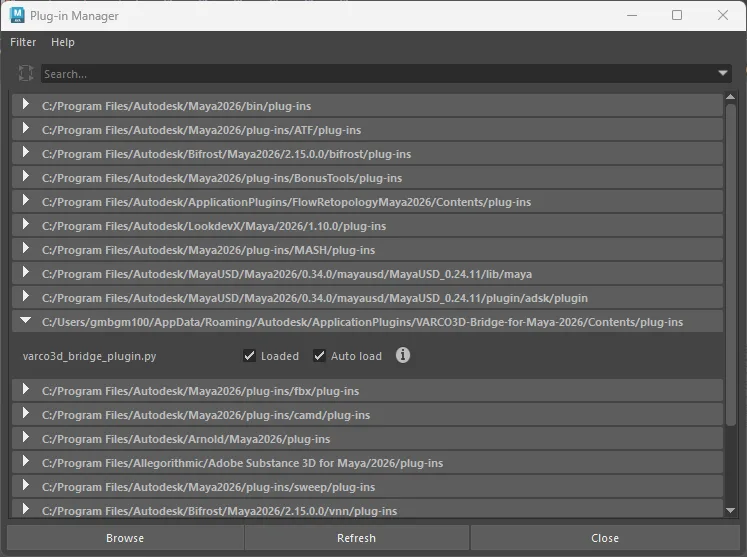Click the search filter icon beside Search field

tap(26, 73)
